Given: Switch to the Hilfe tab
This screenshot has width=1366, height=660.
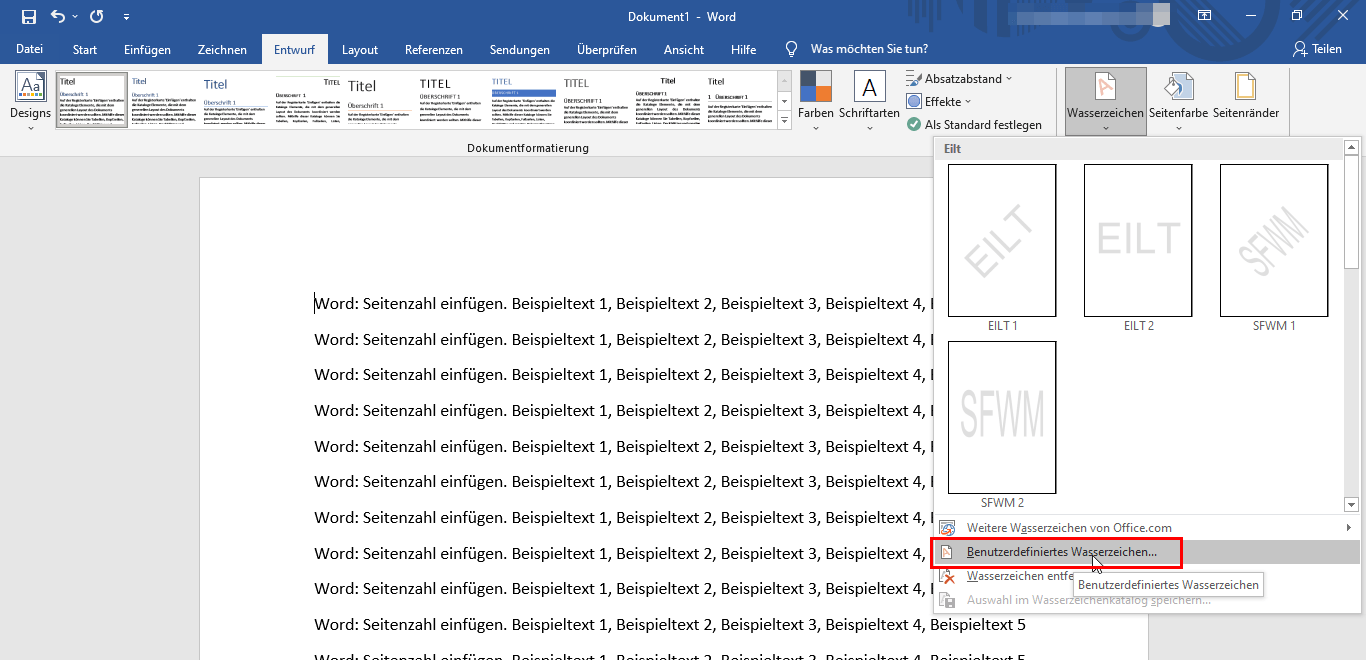Looking at the screenshot, I should (743, 49).
